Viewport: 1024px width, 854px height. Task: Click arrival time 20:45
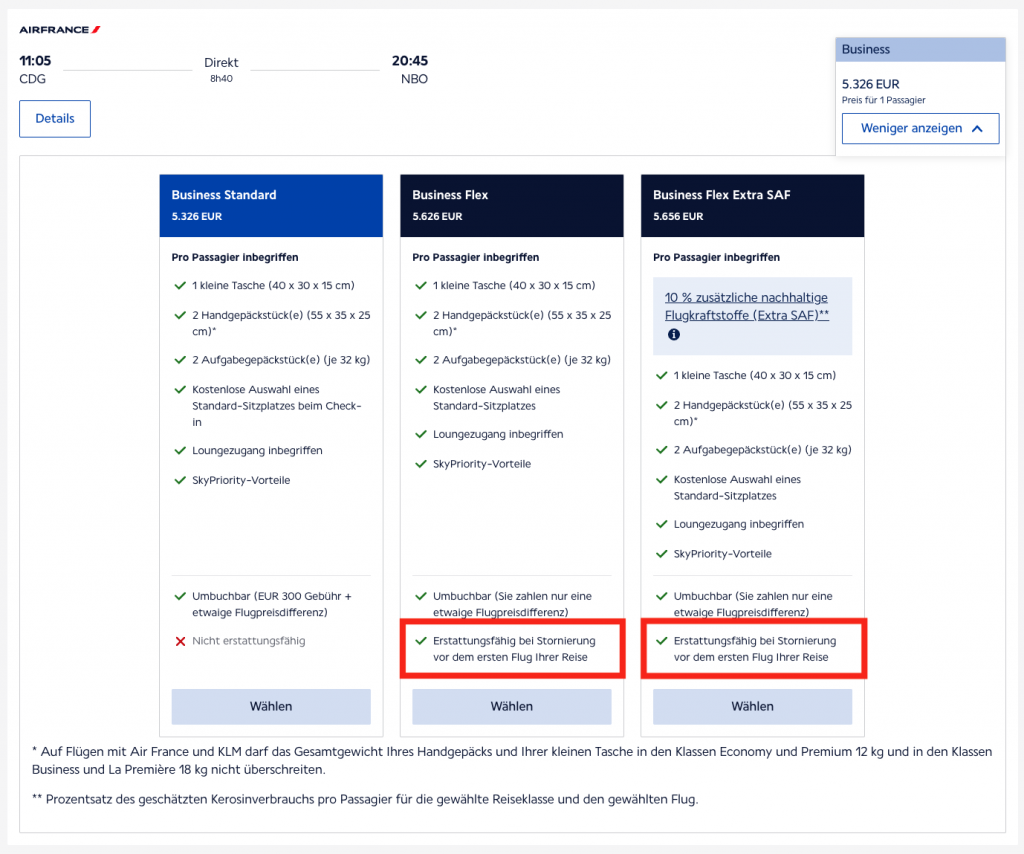[409, 61]
